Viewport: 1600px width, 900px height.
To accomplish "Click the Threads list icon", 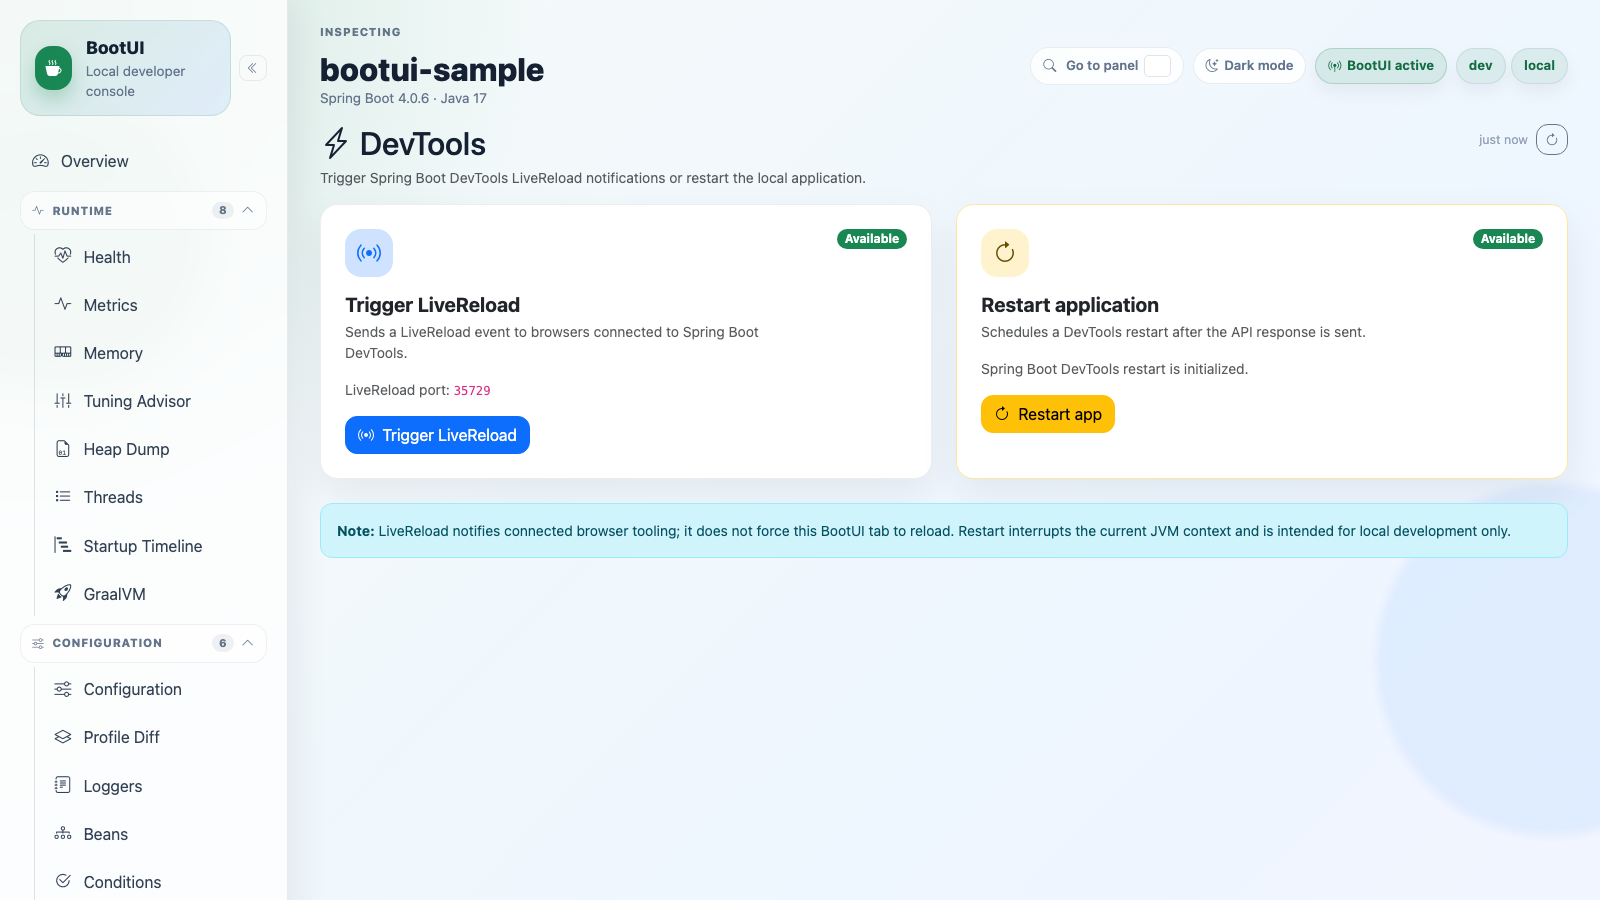I will [x=63, y=496].
